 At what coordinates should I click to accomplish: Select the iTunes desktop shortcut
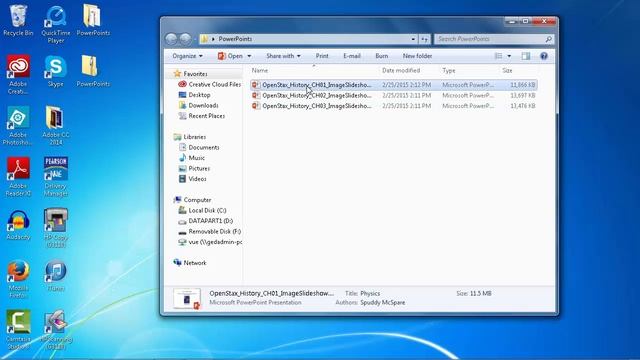56,276
